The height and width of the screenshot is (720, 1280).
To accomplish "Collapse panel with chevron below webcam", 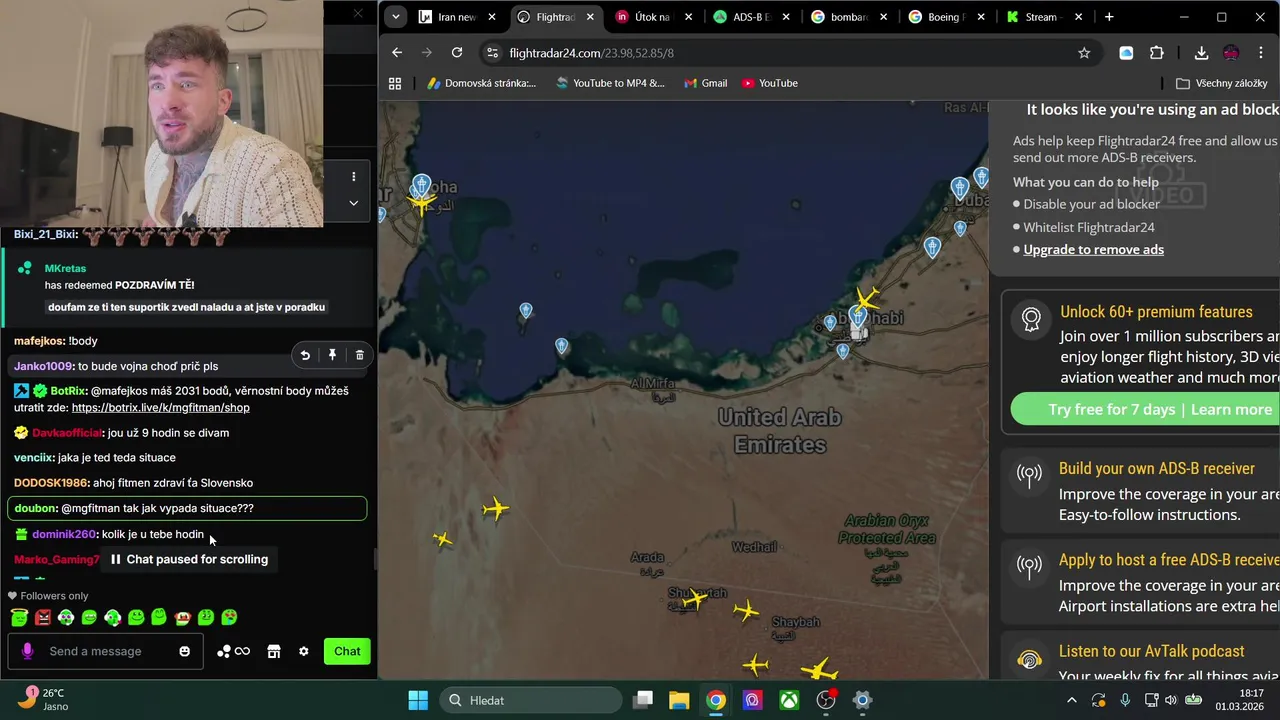I will click(353, 203).
